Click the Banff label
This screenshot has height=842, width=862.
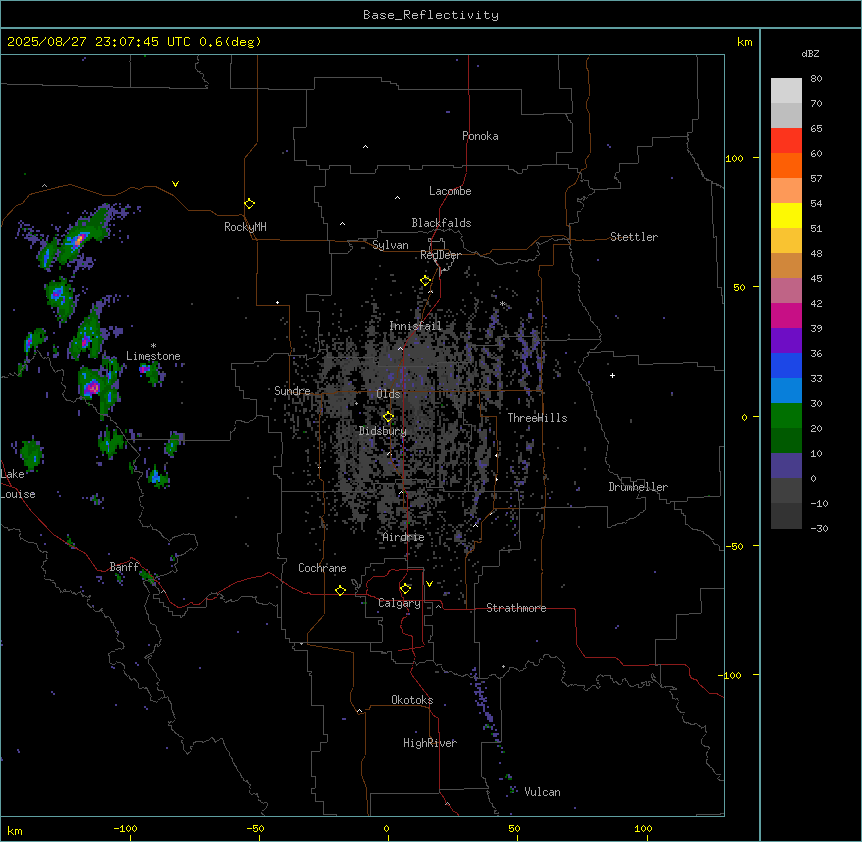coord(124,567)
